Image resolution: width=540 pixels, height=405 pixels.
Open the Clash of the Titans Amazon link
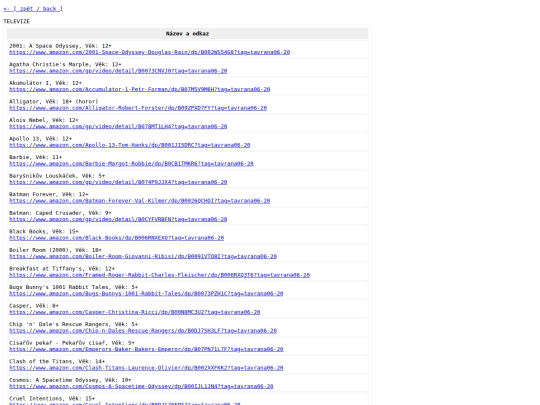click(146, 368)
